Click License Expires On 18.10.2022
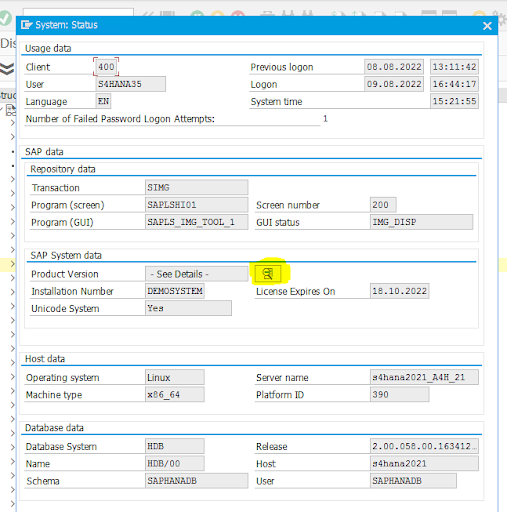The image size is (507, 512). (x=399, y=291)
